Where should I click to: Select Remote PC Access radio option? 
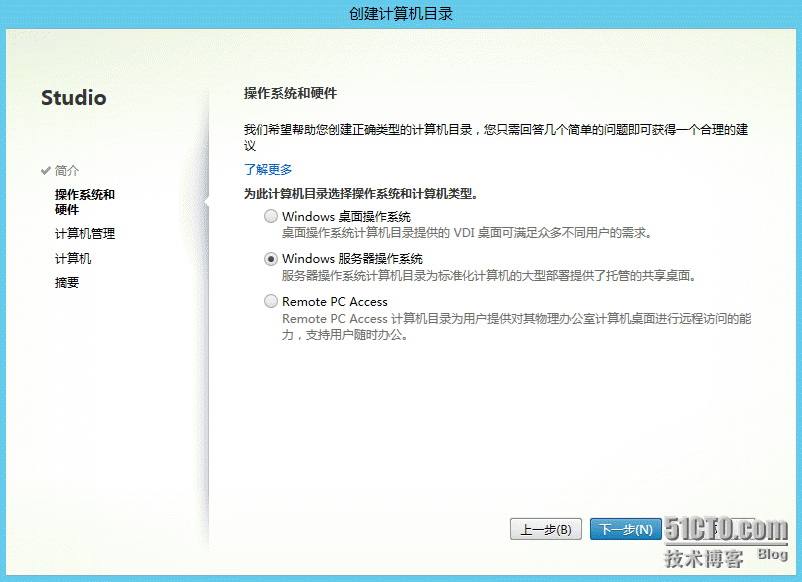coord(271,301)
